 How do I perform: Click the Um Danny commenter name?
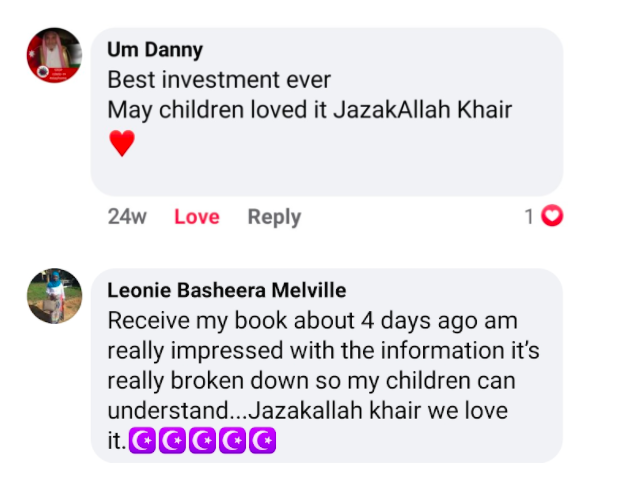[154, 50]
